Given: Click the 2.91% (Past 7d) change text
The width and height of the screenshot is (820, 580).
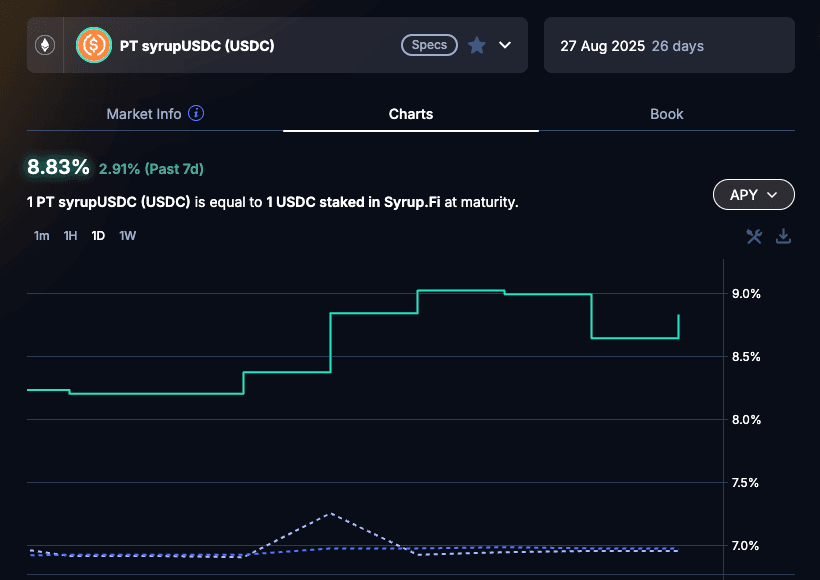Looking at the screenshot, I should pyautogui.click(x=151, y=169).
